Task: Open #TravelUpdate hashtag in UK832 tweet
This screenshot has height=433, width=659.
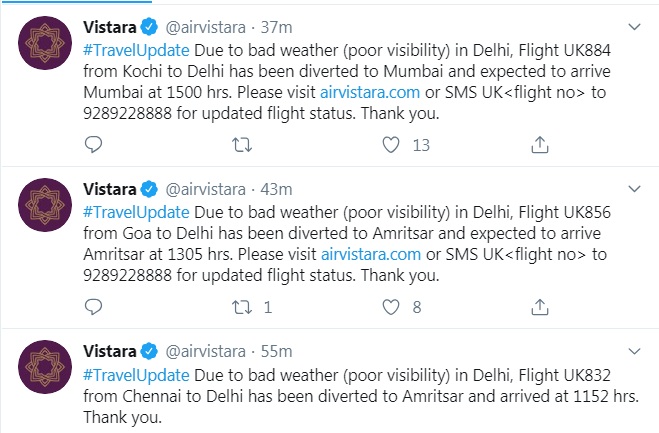Action: coord(136,375)
